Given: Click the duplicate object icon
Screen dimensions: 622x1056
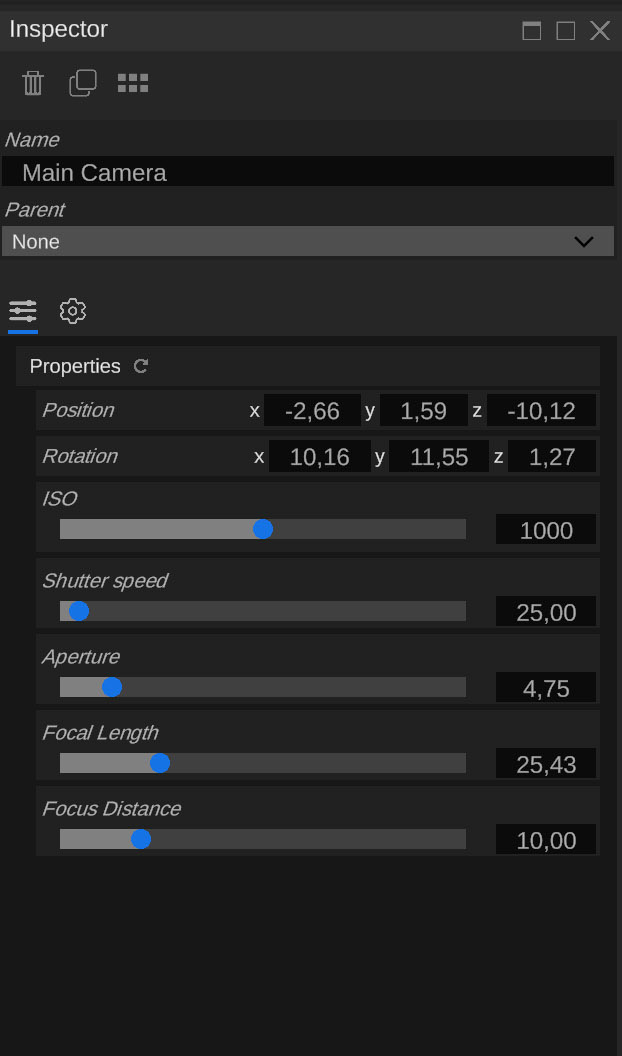Looking at the screenshot, I should point(83,83).
